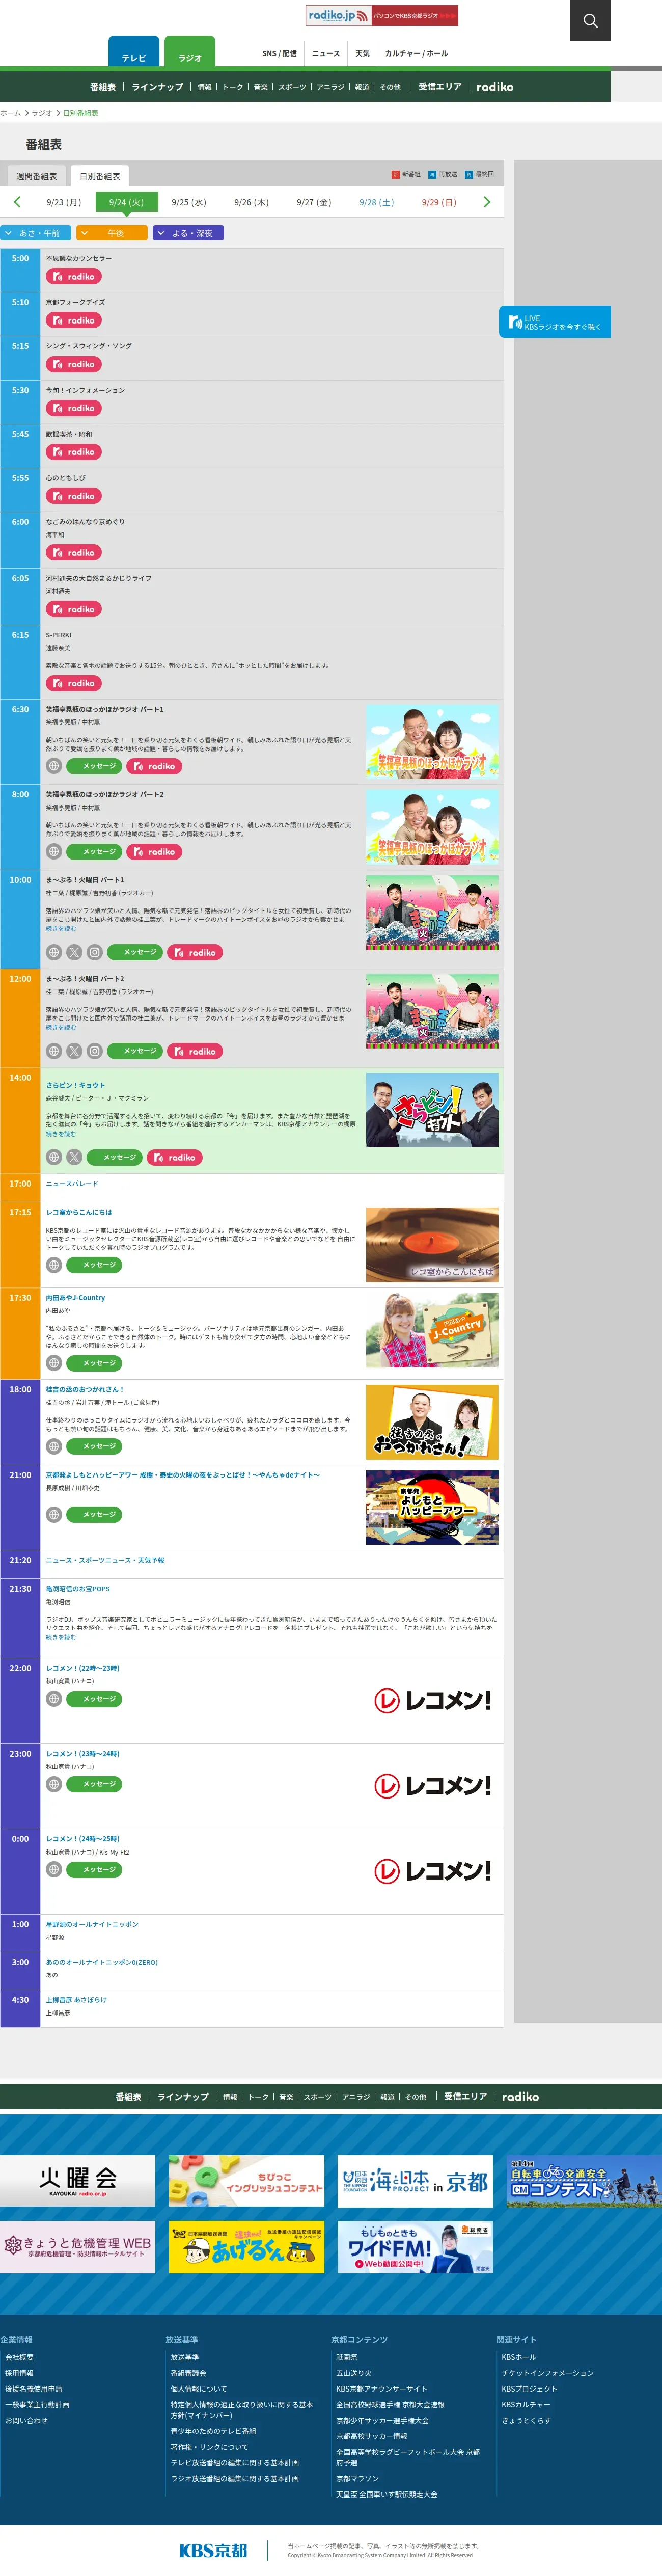Open 祇園祭 footer link
The image size is (662, 2576).
click(x=347, y=2357)
